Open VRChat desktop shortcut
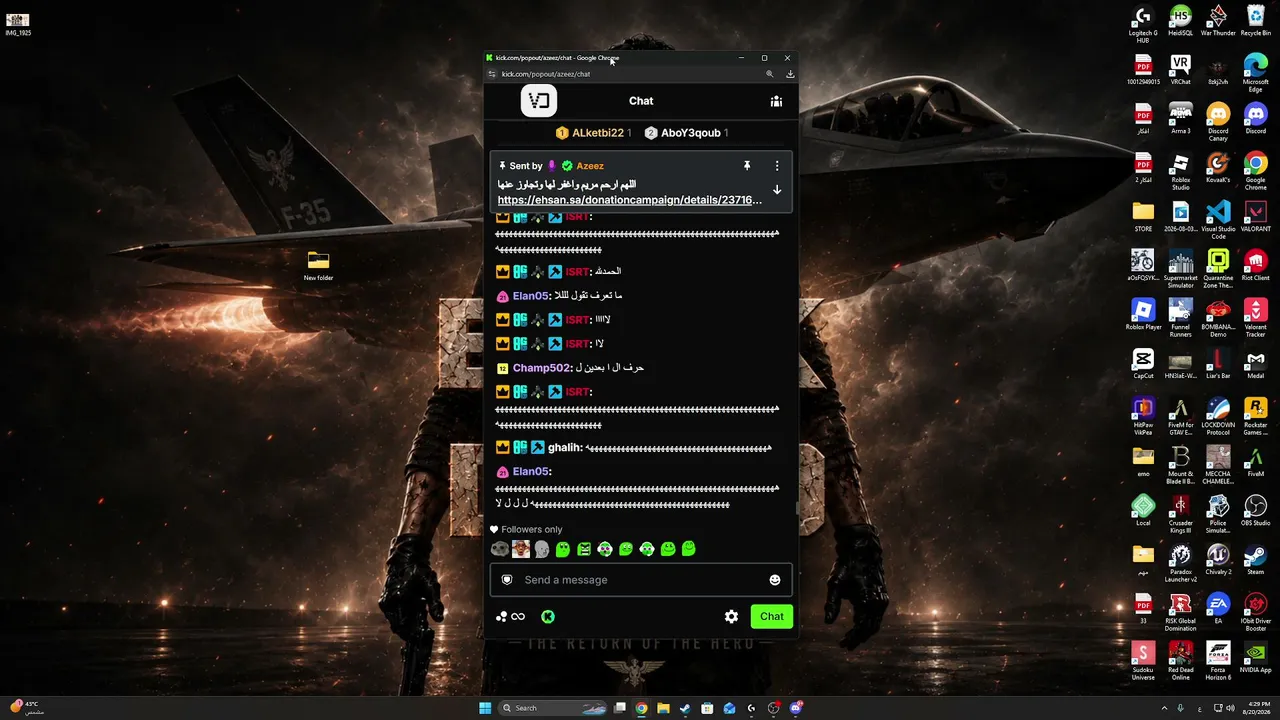The image size is (1280, 720). tap(1181, 71)
